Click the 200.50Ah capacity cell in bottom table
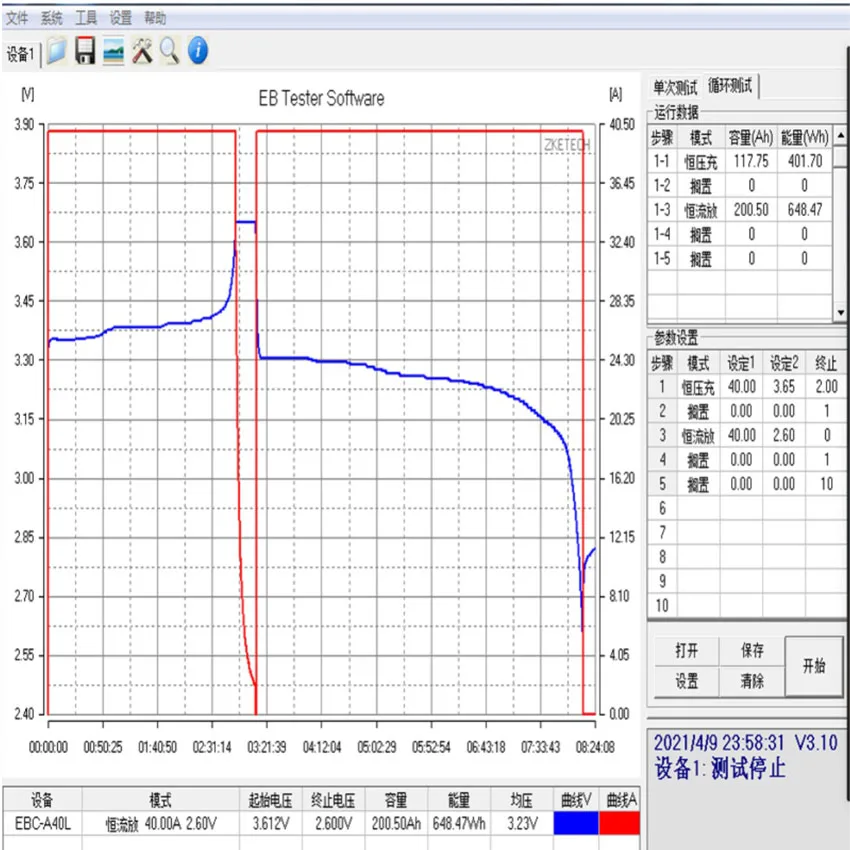 tap(396, 823)
